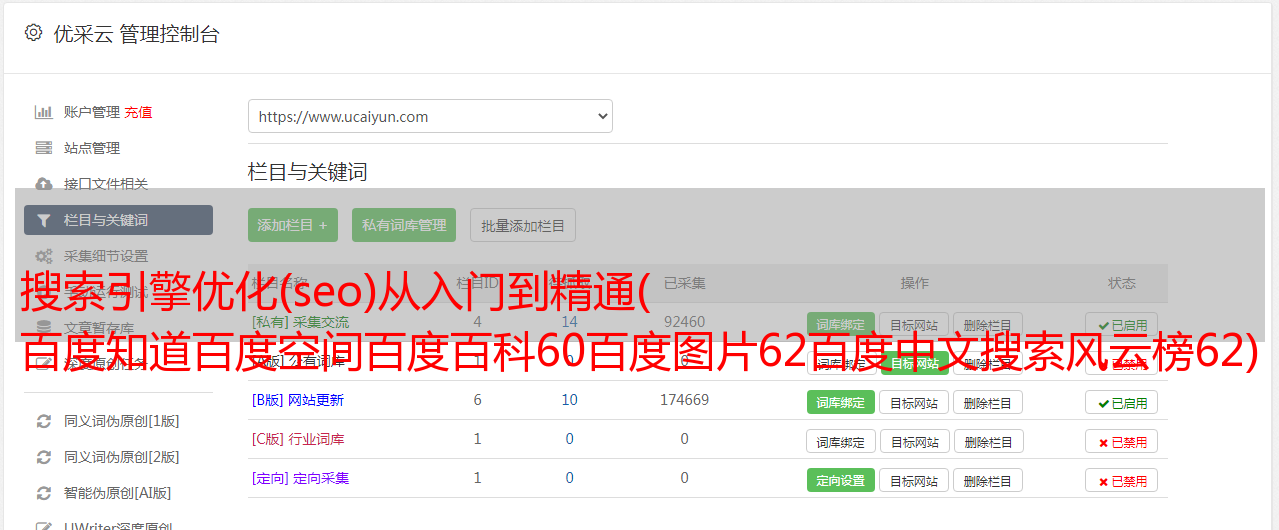Open the [B版] 网站更新 column link
This screenshot has width=1279, height=530.
point(298,400)
